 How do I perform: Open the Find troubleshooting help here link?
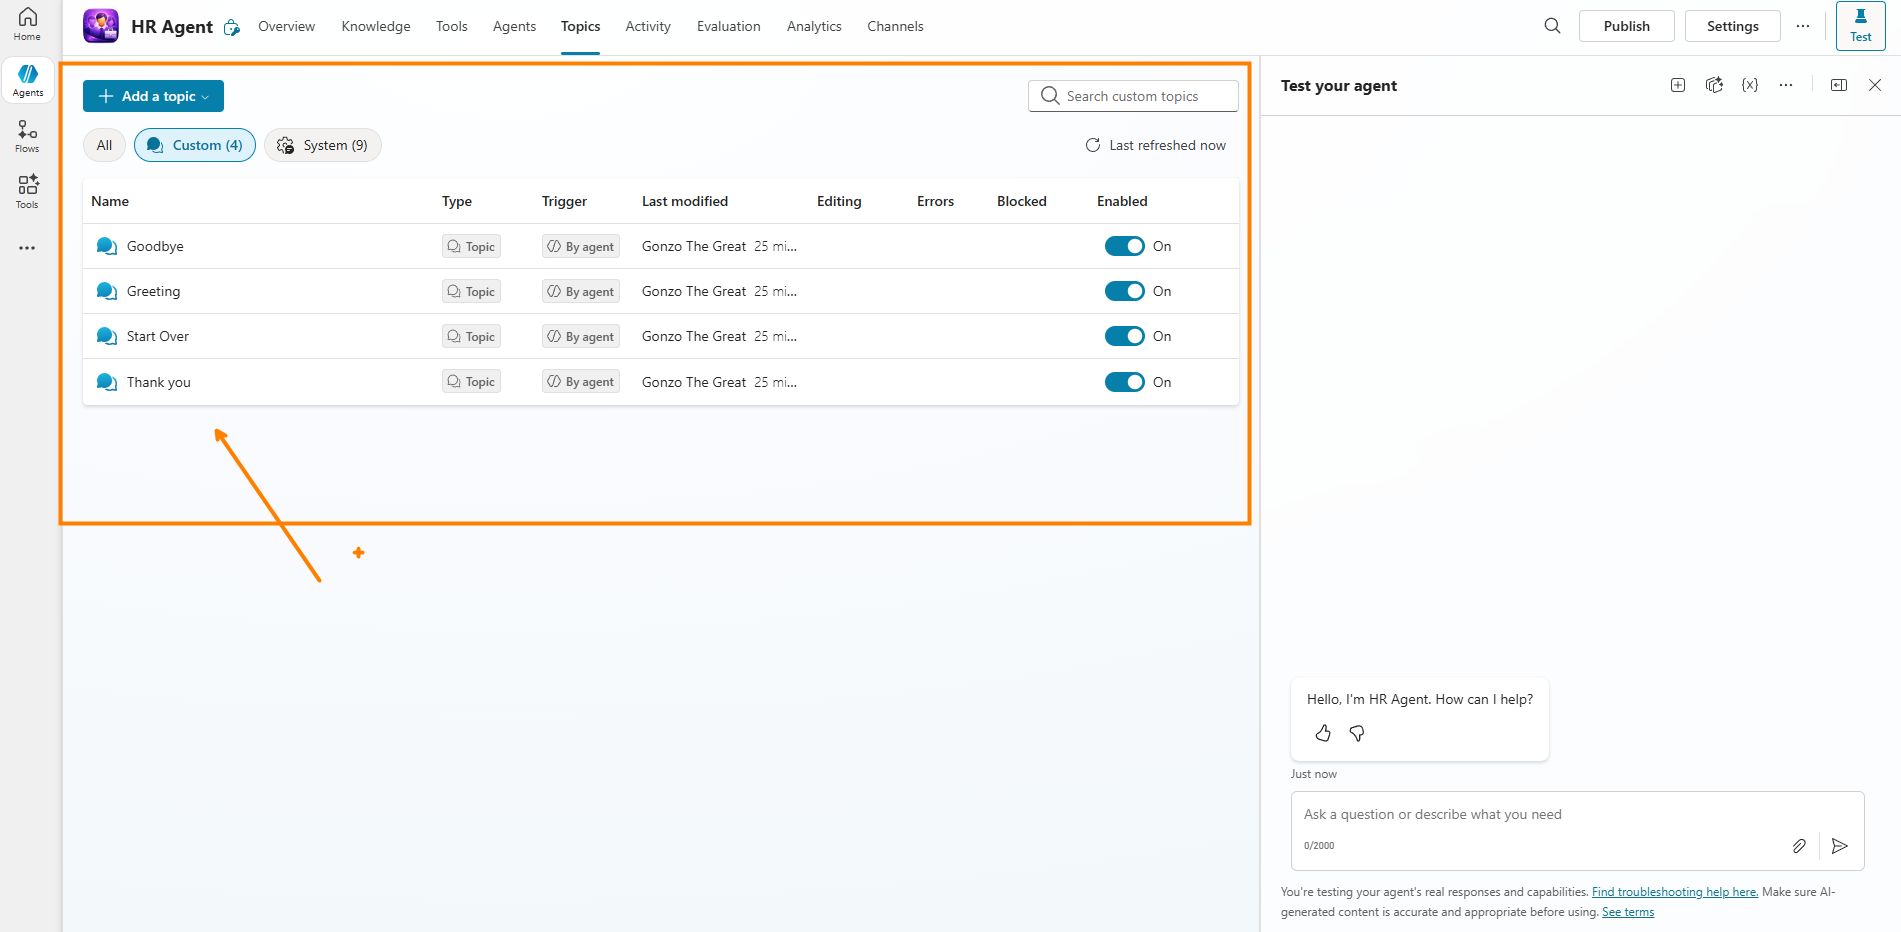click(x=1674, y=892)
